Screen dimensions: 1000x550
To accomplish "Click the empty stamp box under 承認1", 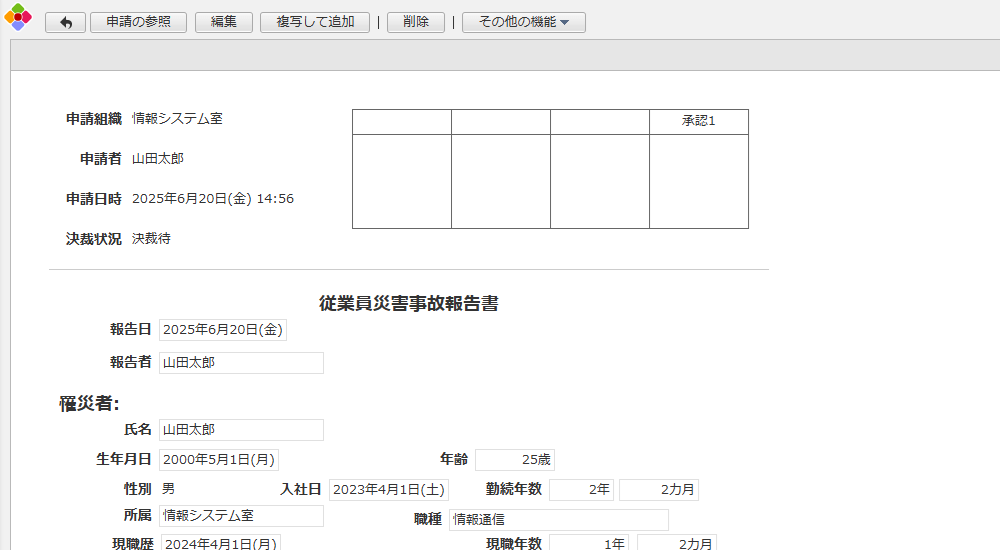I will click(698, 181).
